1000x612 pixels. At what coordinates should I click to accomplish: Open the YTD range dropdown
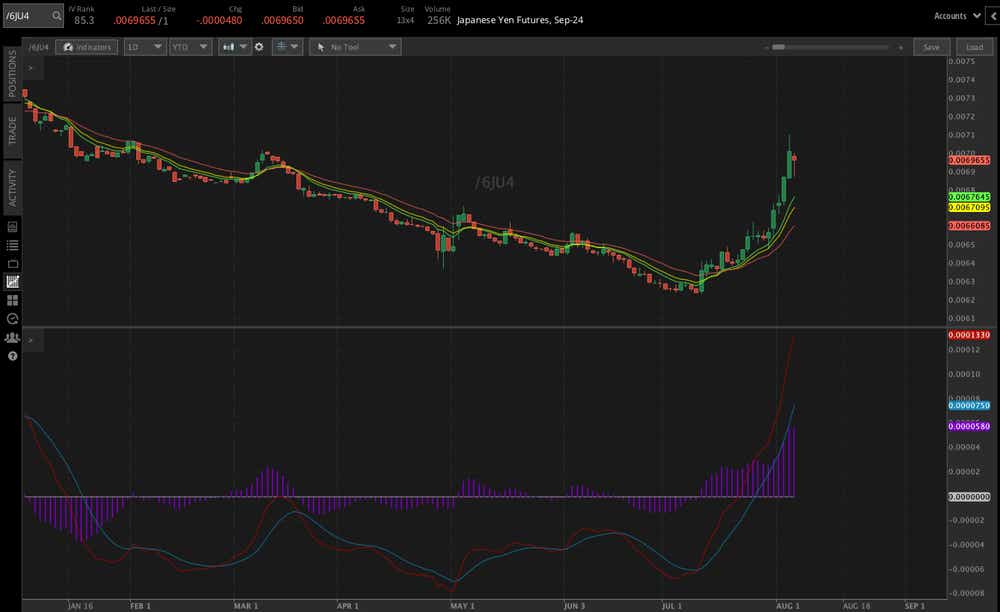point(190,47)
